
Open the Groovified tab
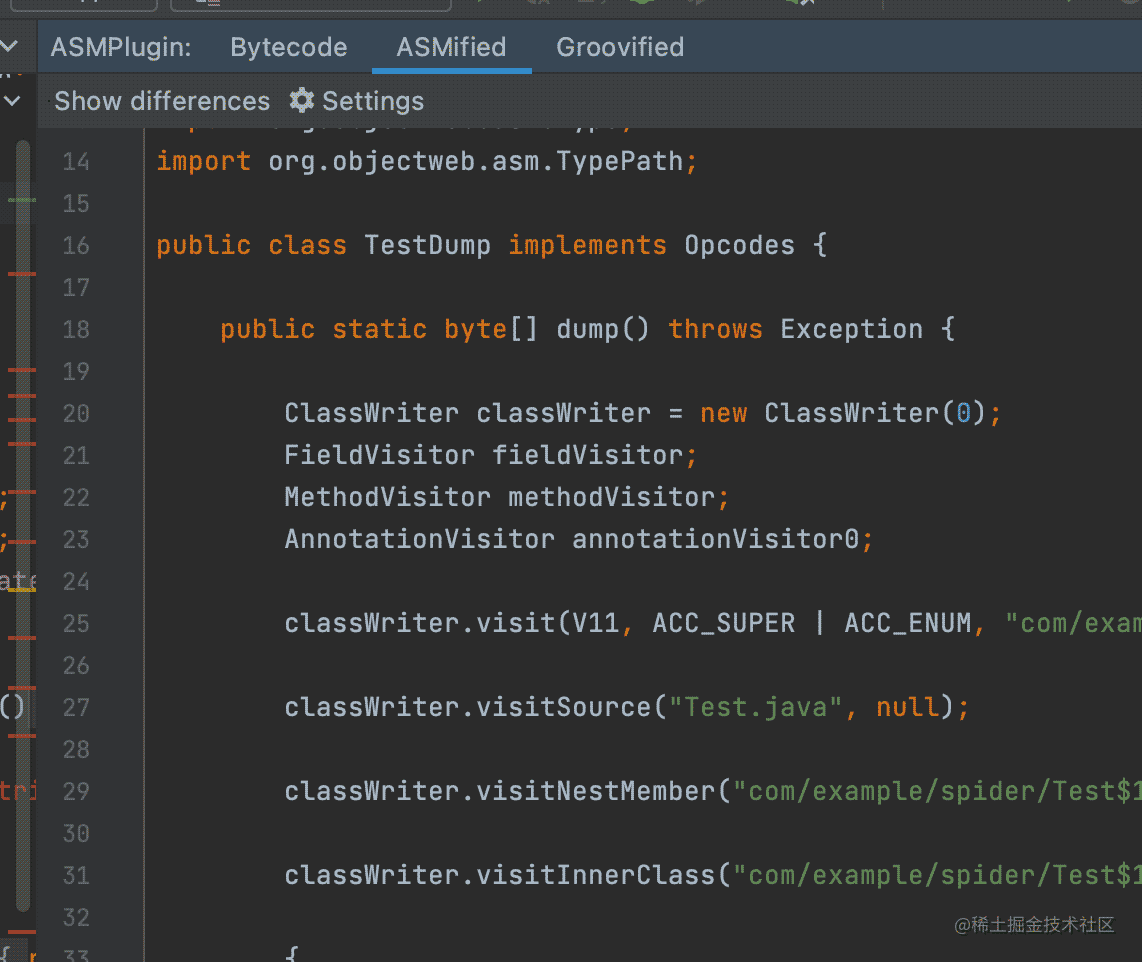coord(620,47)
